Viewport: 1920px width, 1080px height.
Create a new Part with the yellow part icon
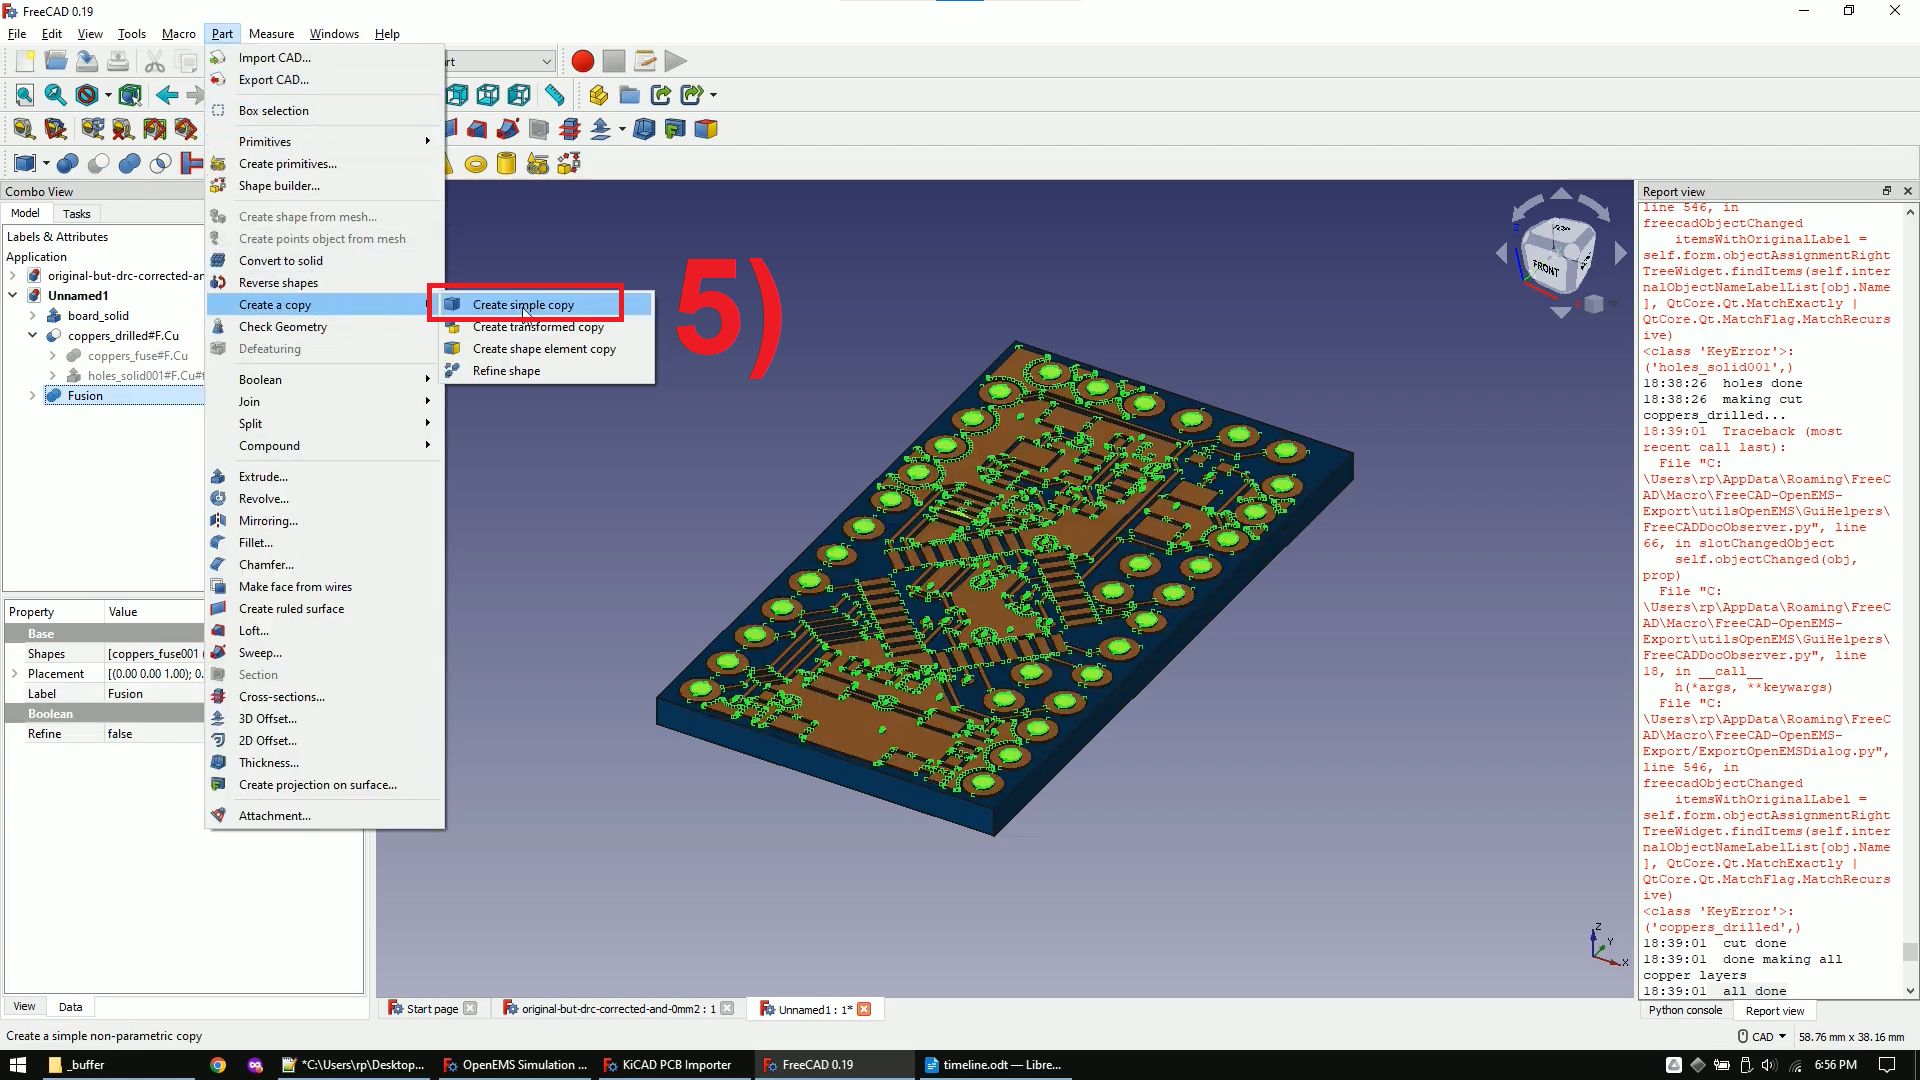tap(597, 95)
